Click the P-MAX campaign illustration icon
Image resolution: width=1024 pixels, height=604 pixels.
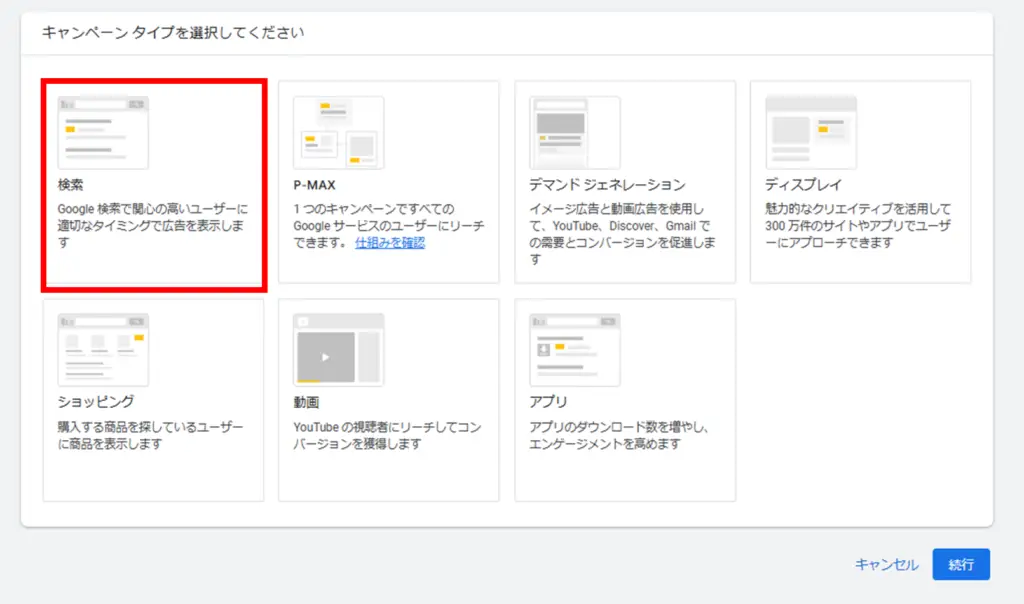pyautogui.click(x=338, y=133)
